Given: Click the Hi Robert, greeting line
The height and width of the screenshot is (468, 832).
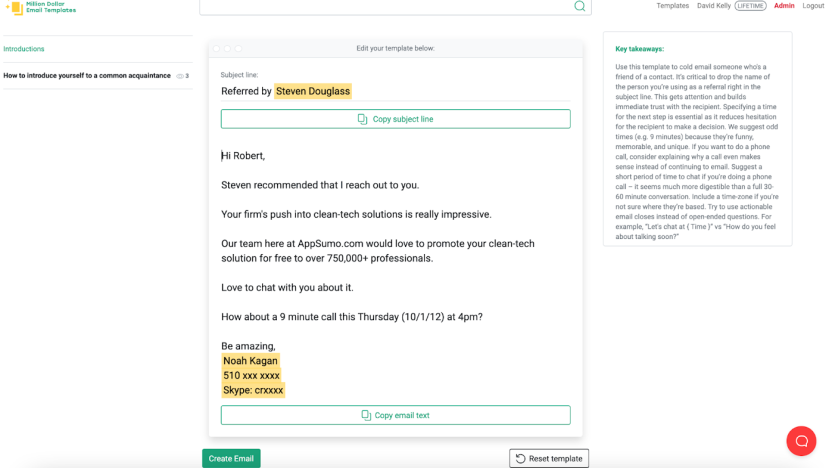Looking at the screenshot, I should (243, 155).
